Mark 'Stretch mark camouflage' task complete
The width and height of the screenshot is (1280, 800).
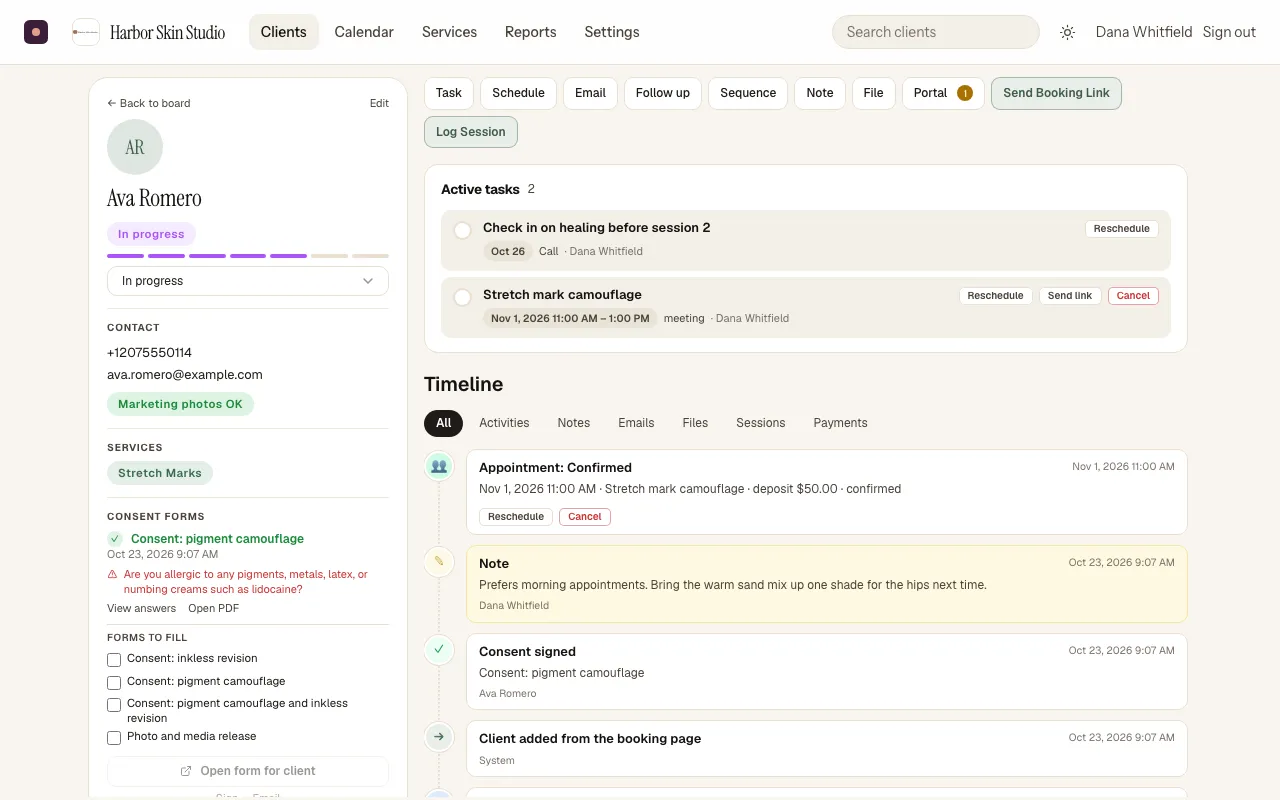click(x=462, y=298)
